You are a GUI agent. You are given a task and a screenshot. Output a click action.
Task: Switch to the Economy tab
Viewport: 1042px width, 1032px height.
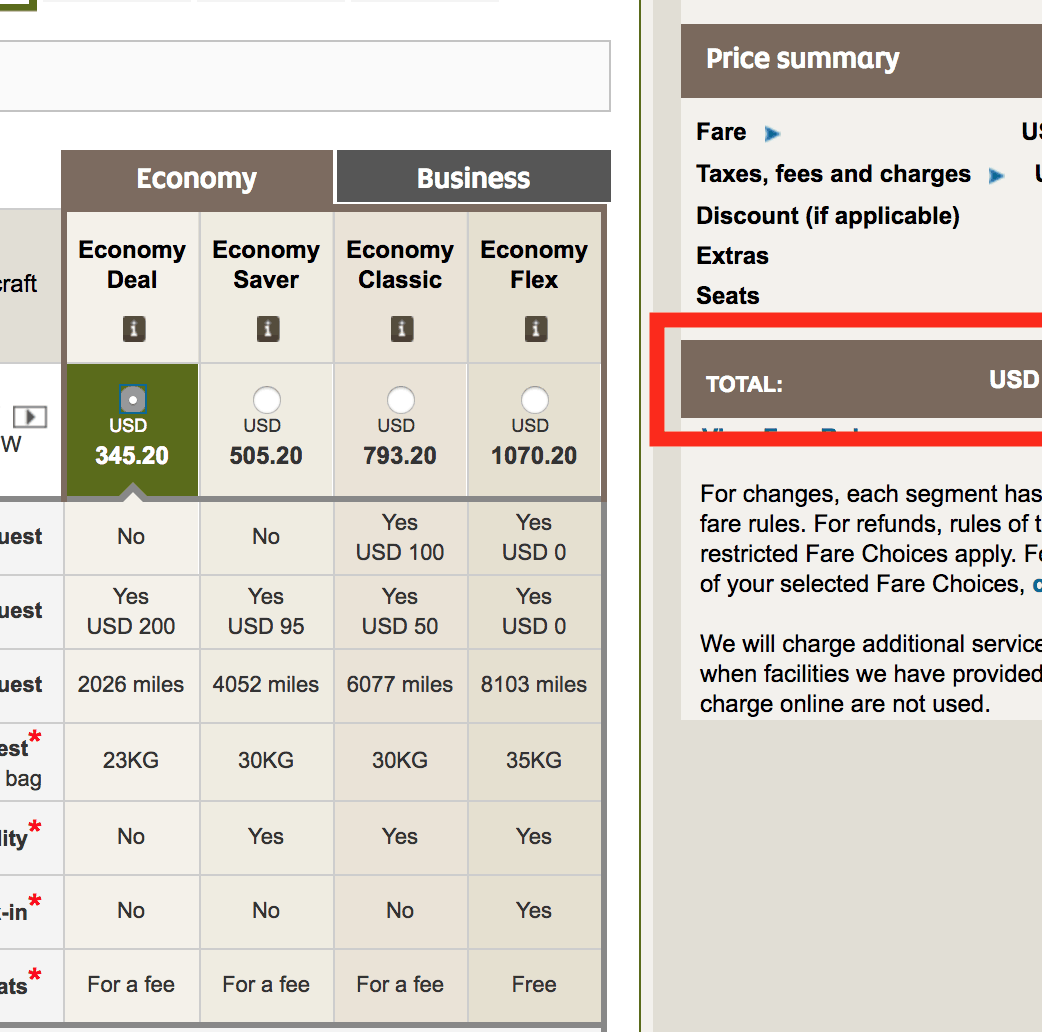[x=197, y=179]
